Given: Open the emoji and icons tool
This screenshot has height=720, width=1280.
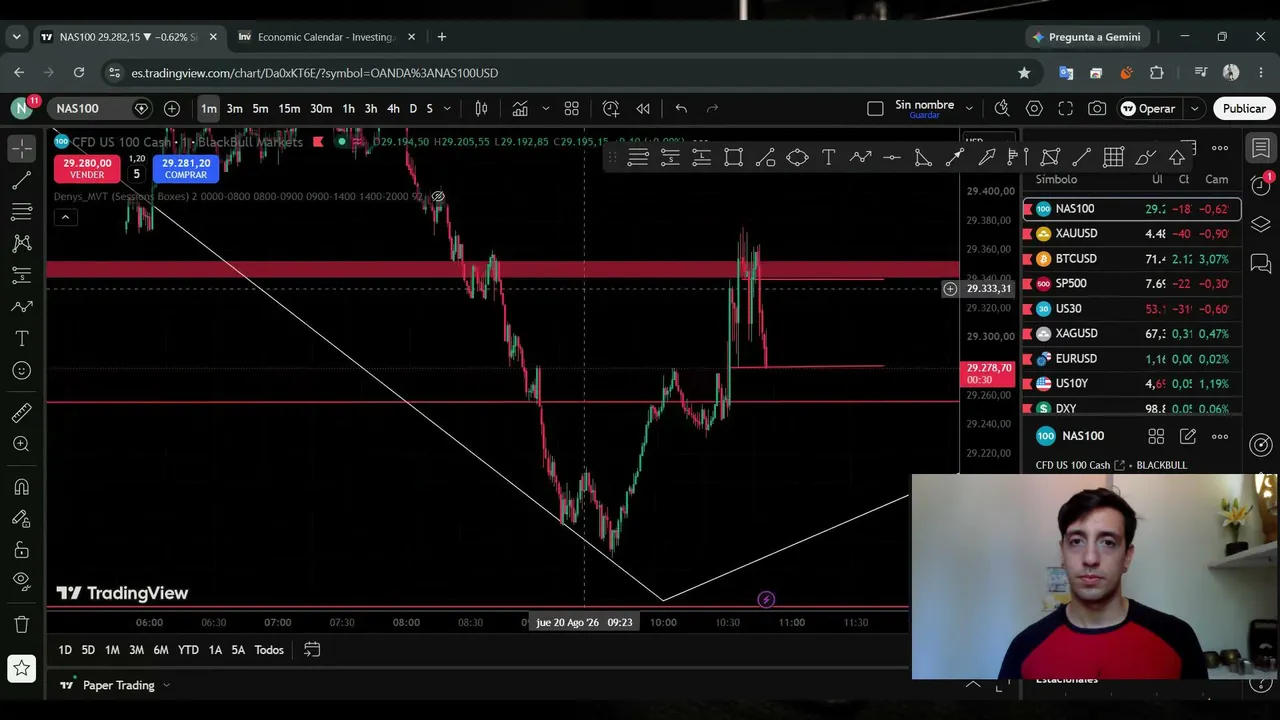Looking at the screenshot, I should [x=21, y=371].
